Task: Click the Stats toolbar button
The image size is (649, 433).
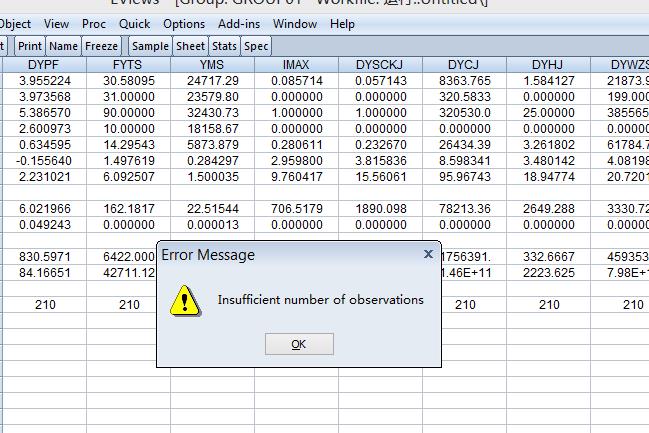Action: [x=224, y=46]
